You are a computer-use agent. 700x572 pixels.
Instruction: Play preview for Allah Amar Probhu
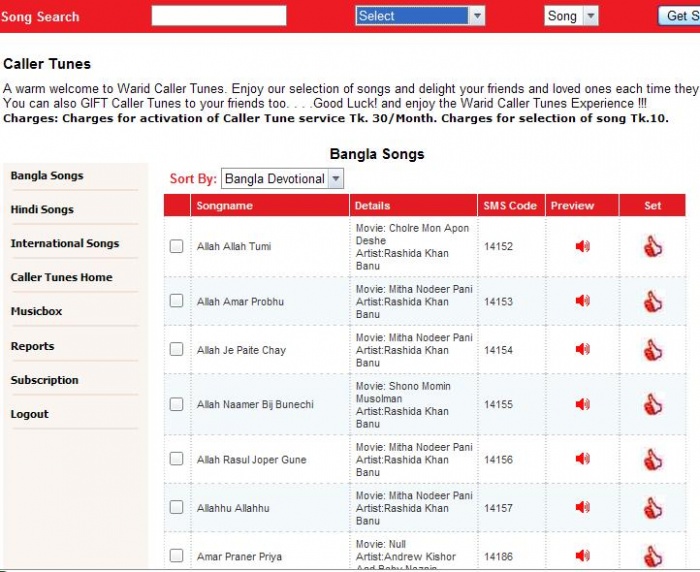coord(582,301)
